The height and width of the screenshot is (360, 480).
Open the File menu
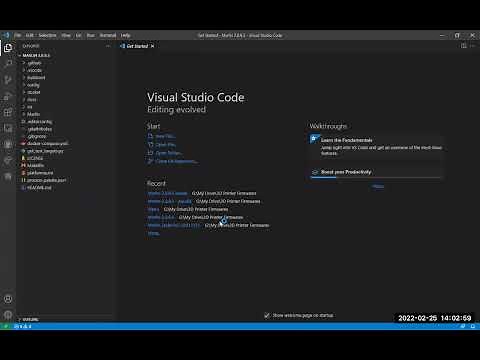coord(17,35)
